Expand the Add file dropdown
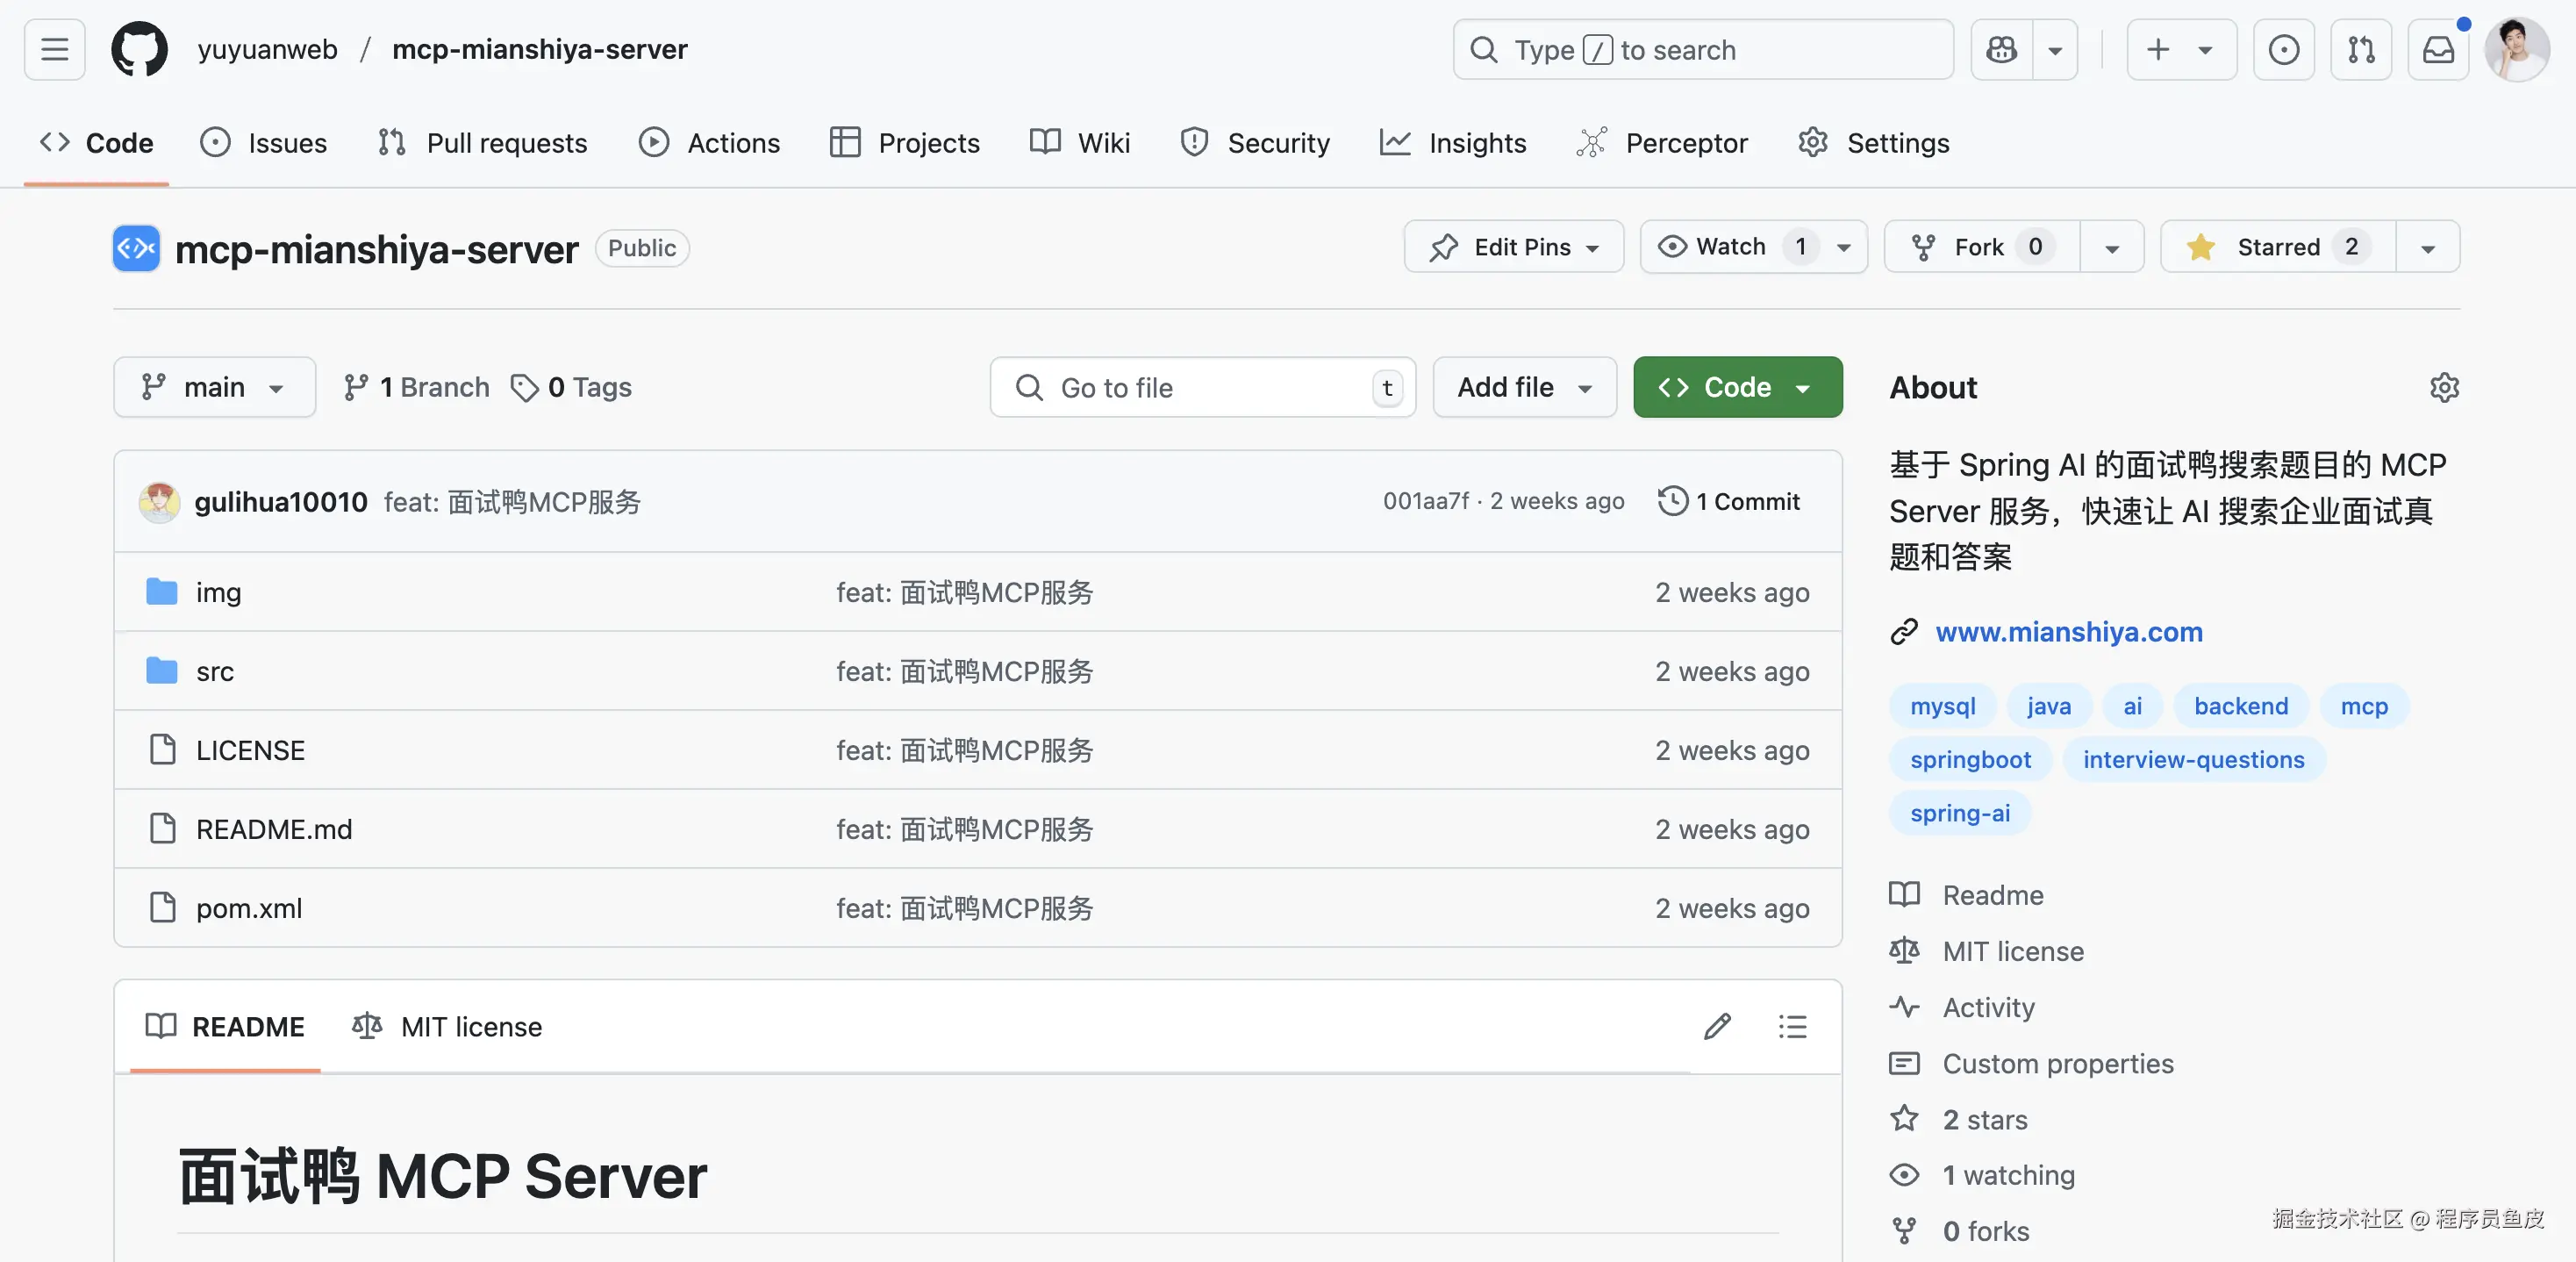 [x=1524, y=387]
